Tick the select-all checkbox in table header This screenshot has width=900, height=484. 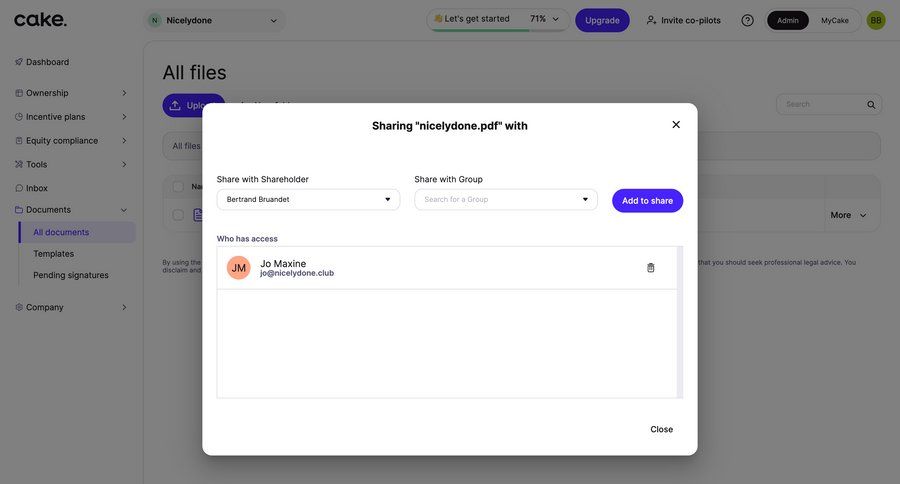pyautogui.click(x=178, y=186)
